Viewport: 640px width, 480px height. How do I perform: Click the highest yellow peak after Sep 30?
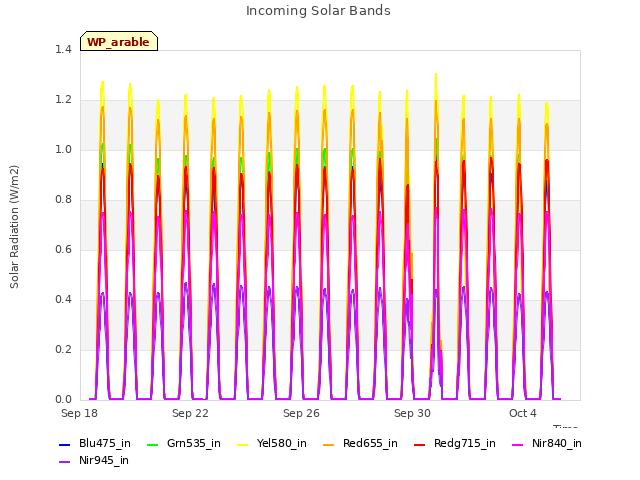coord(436,75)
